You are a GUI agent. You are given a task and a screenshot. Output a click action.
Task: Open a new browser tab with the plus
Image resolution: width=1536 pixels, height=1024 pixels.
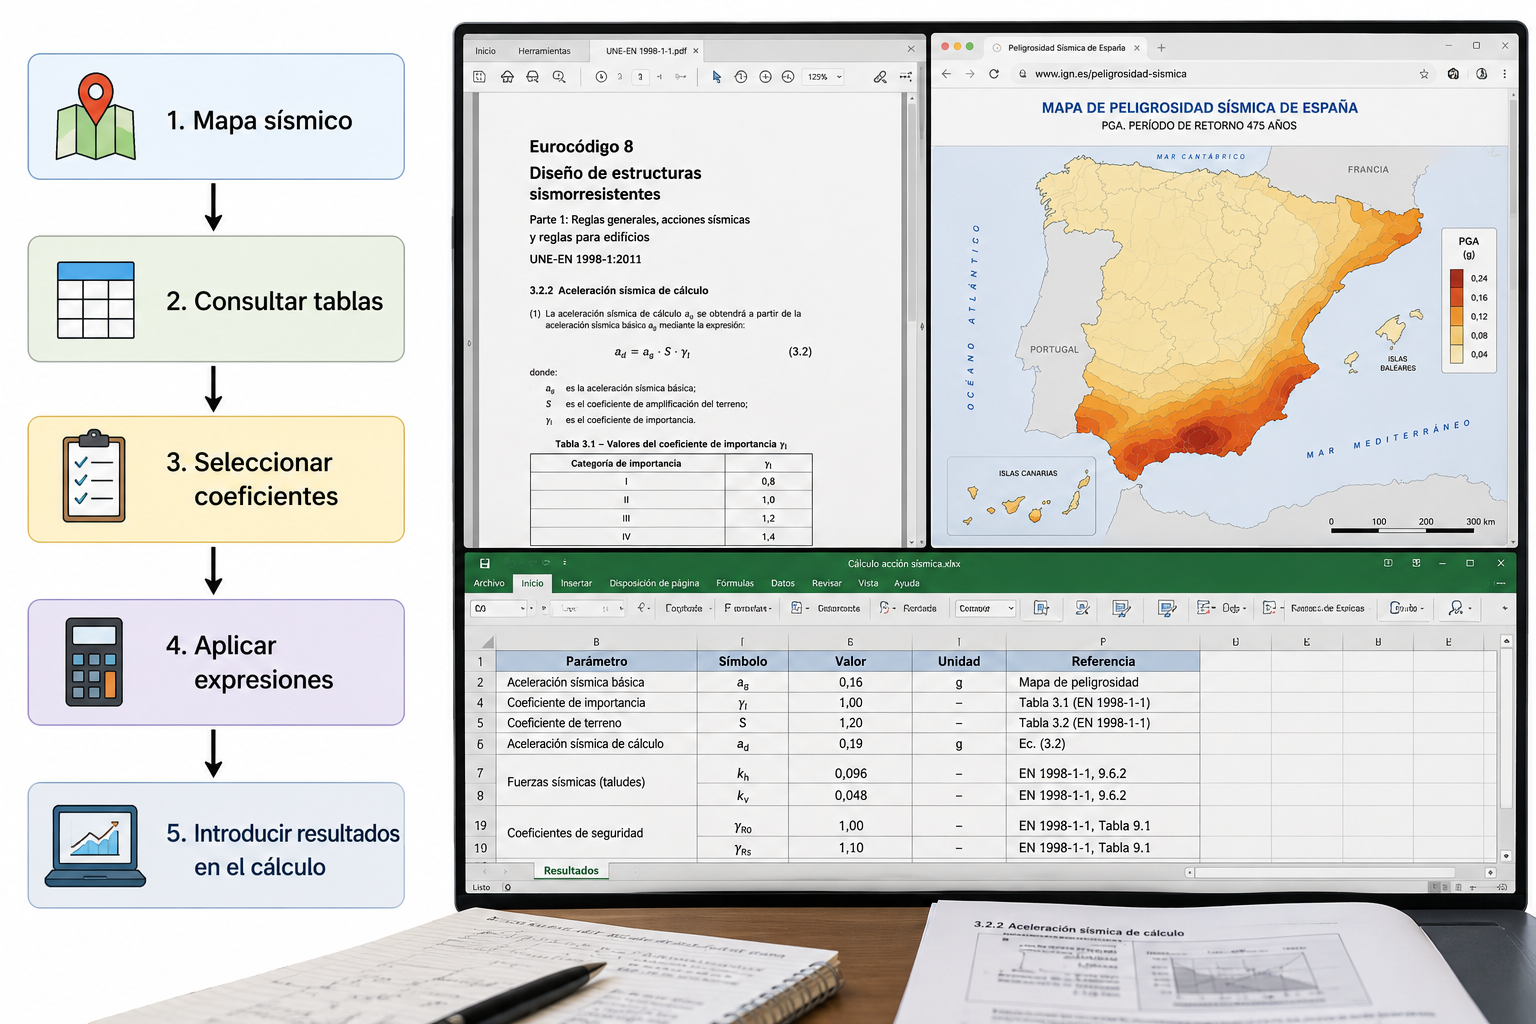[x=1161, y=48]
